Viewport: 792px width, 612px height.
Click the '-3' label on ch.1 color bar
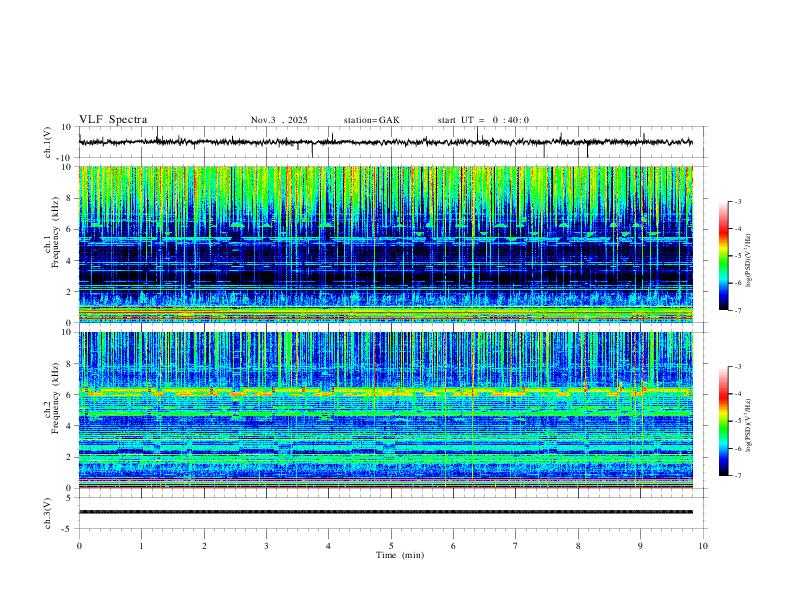737,201
